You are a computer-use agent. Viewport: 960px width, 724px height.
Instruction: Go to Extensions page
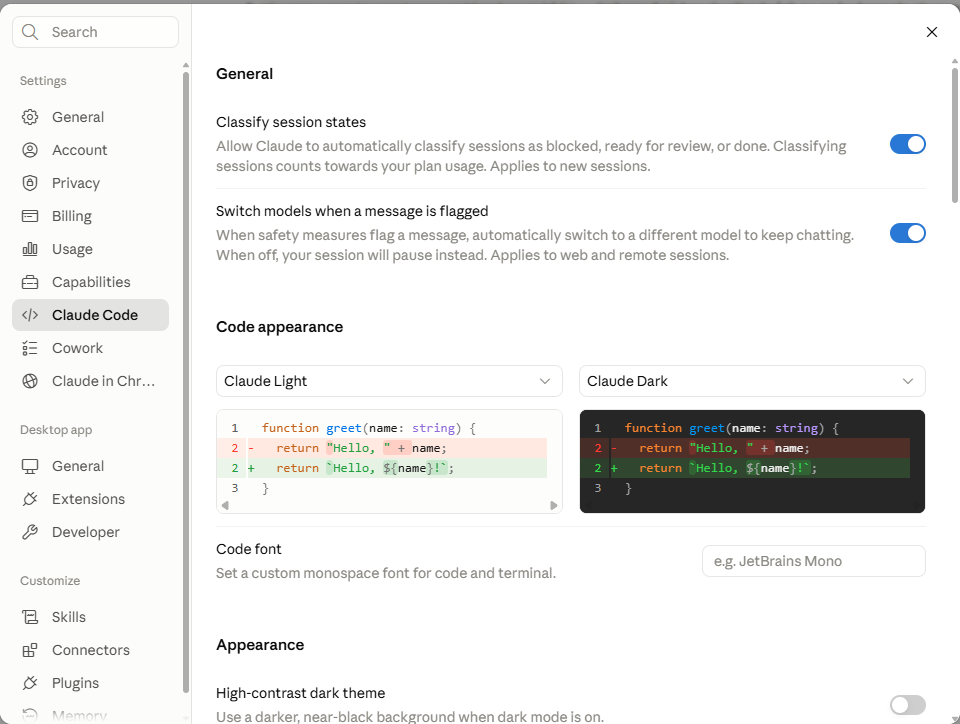tap(91, 499)
